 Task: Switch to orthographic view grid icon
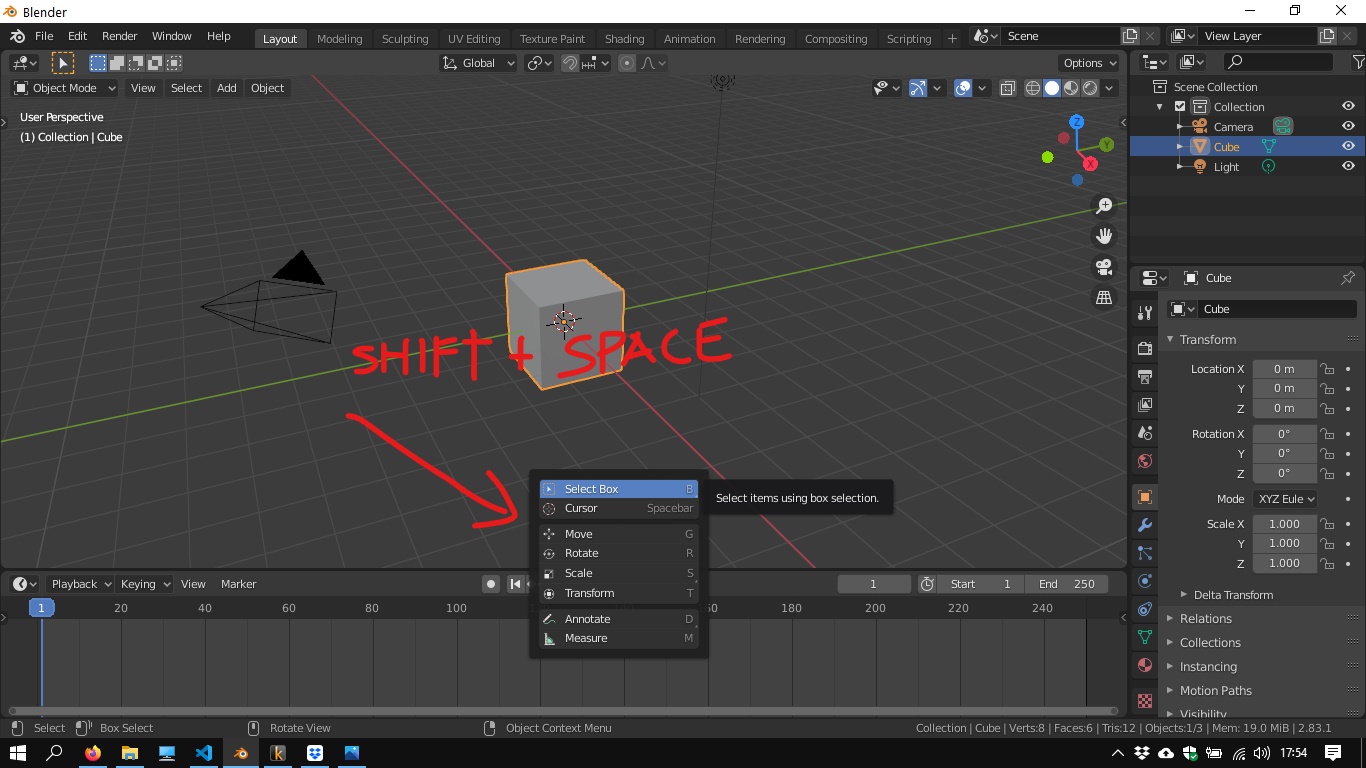coord(1104,298)
